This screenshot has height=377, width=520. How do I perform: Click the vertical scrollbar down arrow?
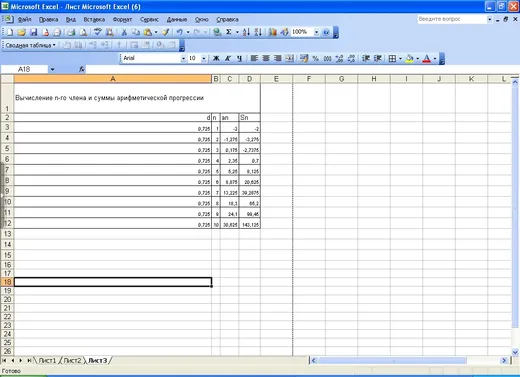tap(515, 352)
